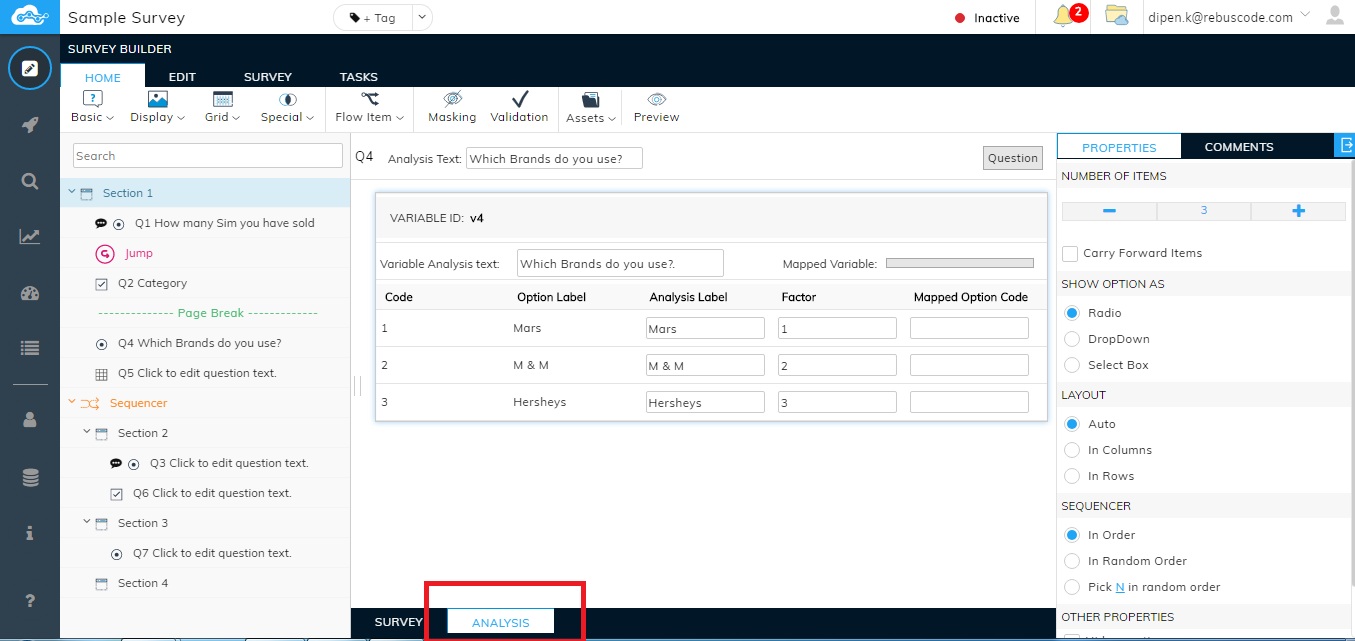Collapse the right properties panel arrow icon
1355x641 pixels.
1345,146
